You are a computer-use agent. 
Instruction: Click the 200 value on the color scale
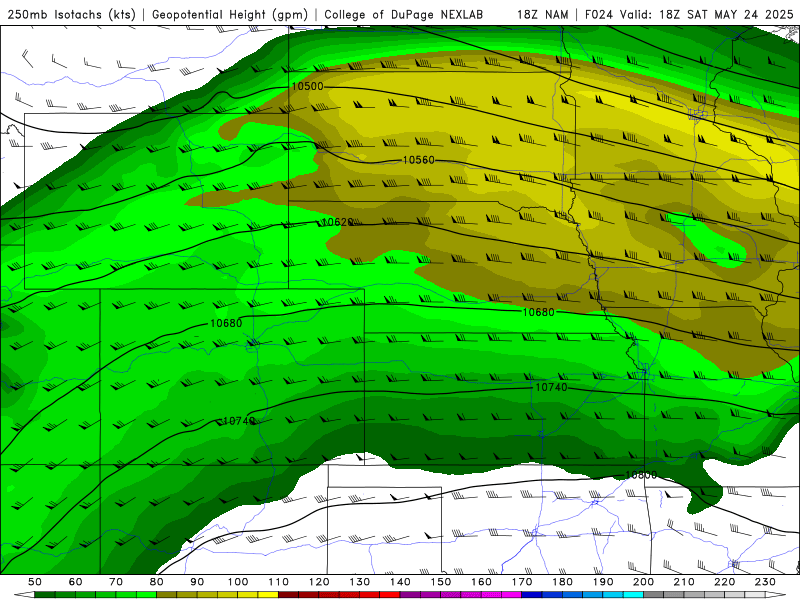tap(643, 582)
